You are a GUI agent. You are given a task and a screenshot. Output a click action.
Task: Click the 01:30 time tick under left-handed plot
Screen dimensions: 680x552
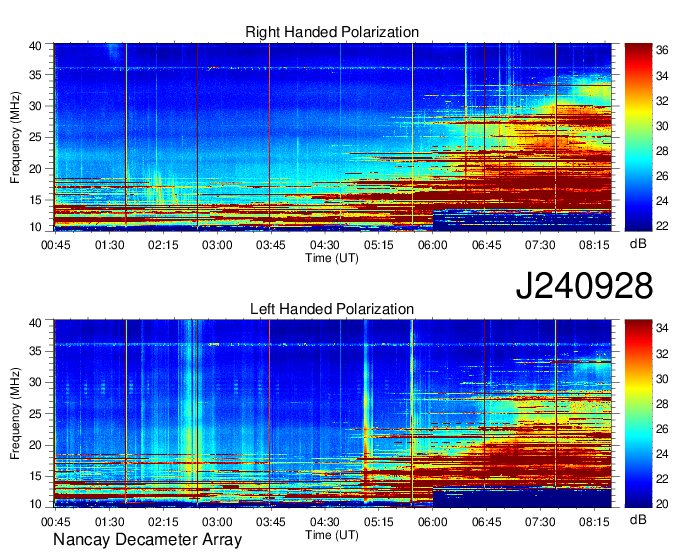click(109, 521)
